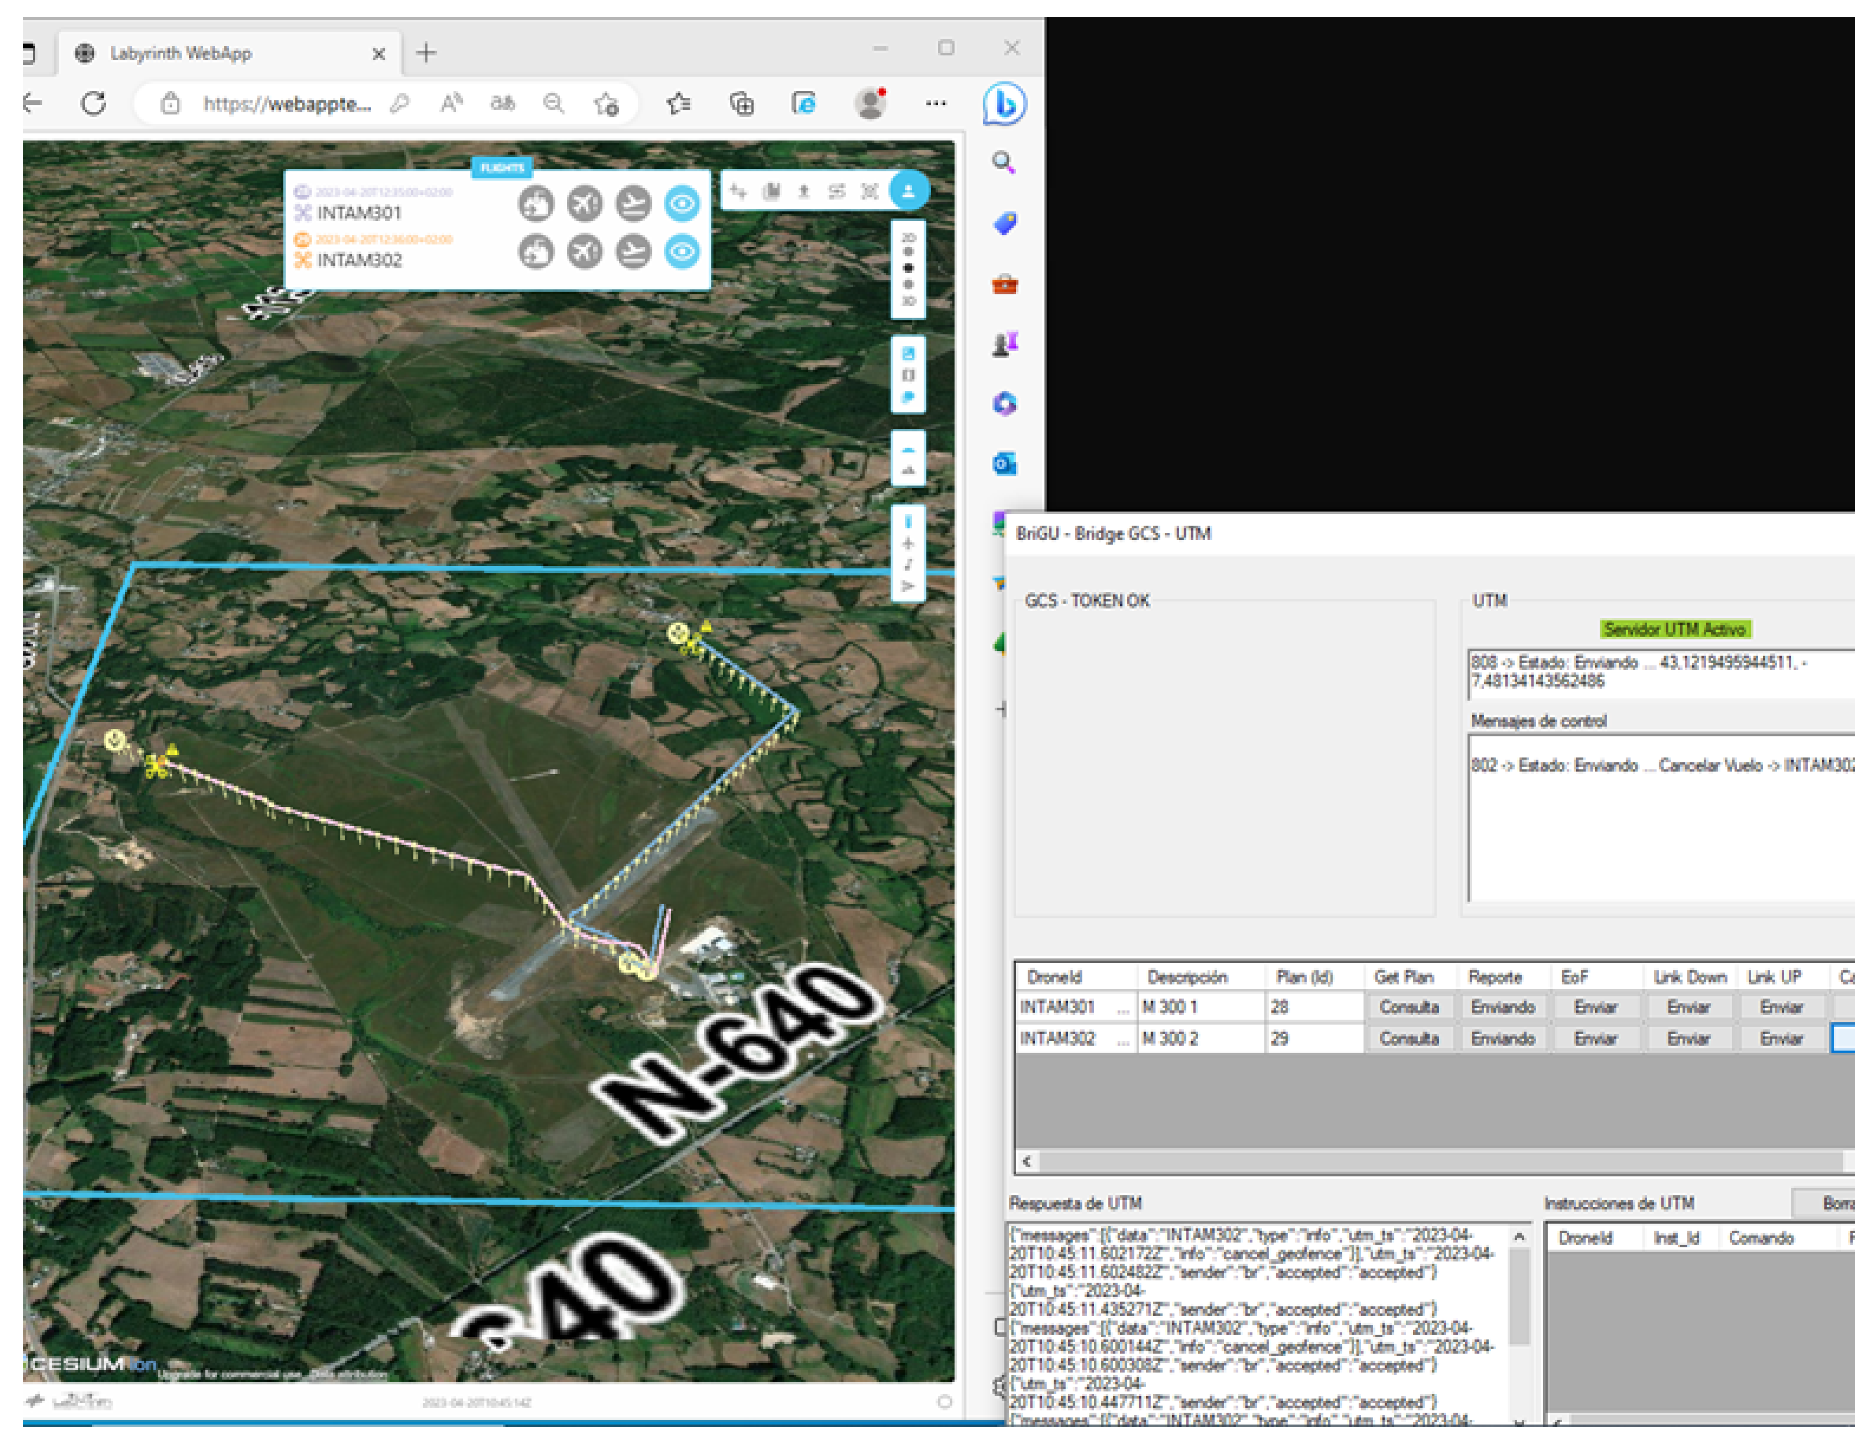This screenshot has width=1875, height=1454.
Task: Expand the ellipsis beside INTAM301 DroneId cell
Action: point(1123,1009)
